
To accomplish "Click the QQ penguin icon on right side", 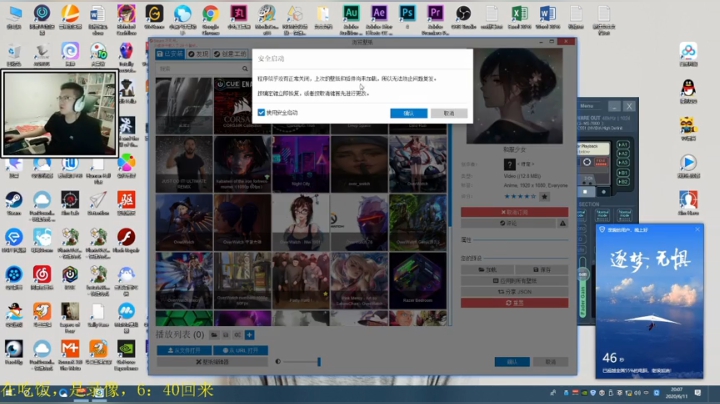I will click(x=688, y=91).
